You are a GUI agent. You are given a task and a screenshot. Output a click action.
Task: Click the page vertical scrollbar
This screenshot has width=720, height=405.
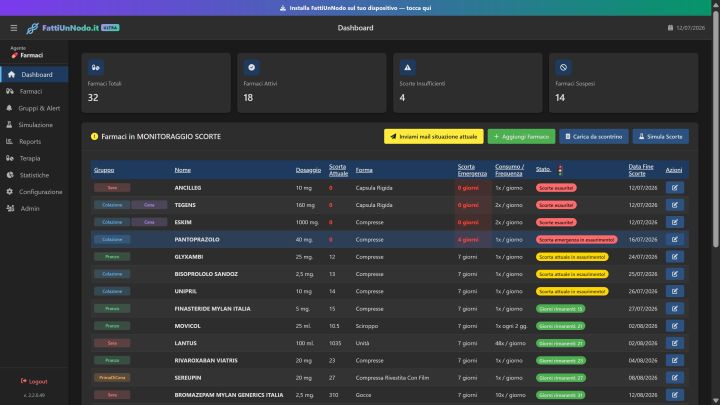click(715, 129)
